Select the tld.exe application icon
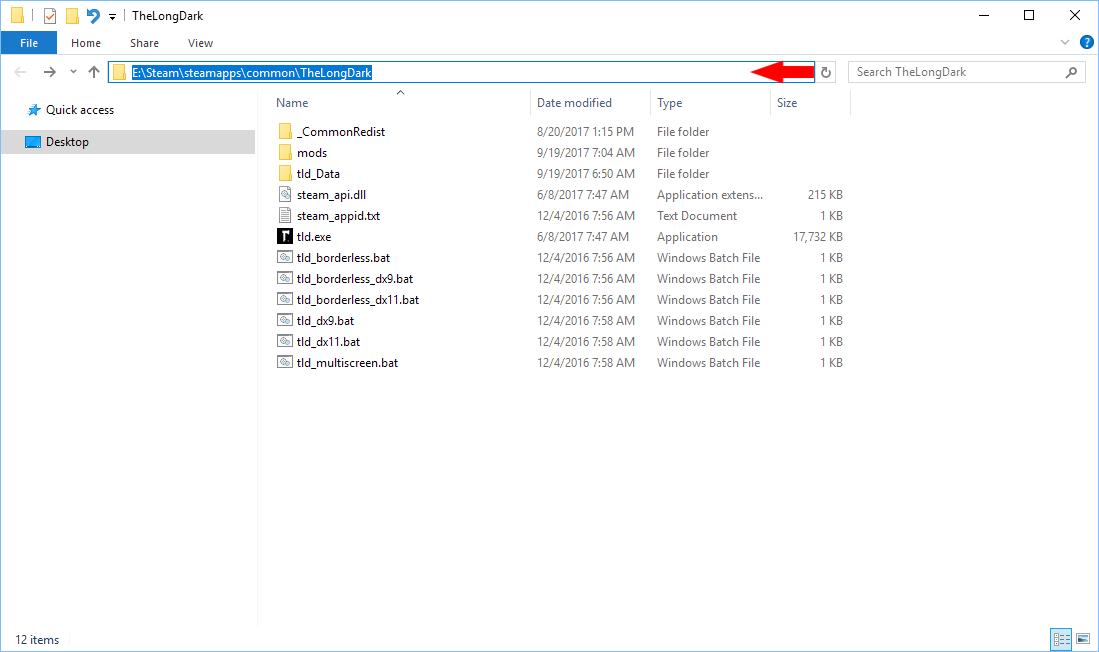The height and width of the screenshot is (652, 1099). (285, 236)
